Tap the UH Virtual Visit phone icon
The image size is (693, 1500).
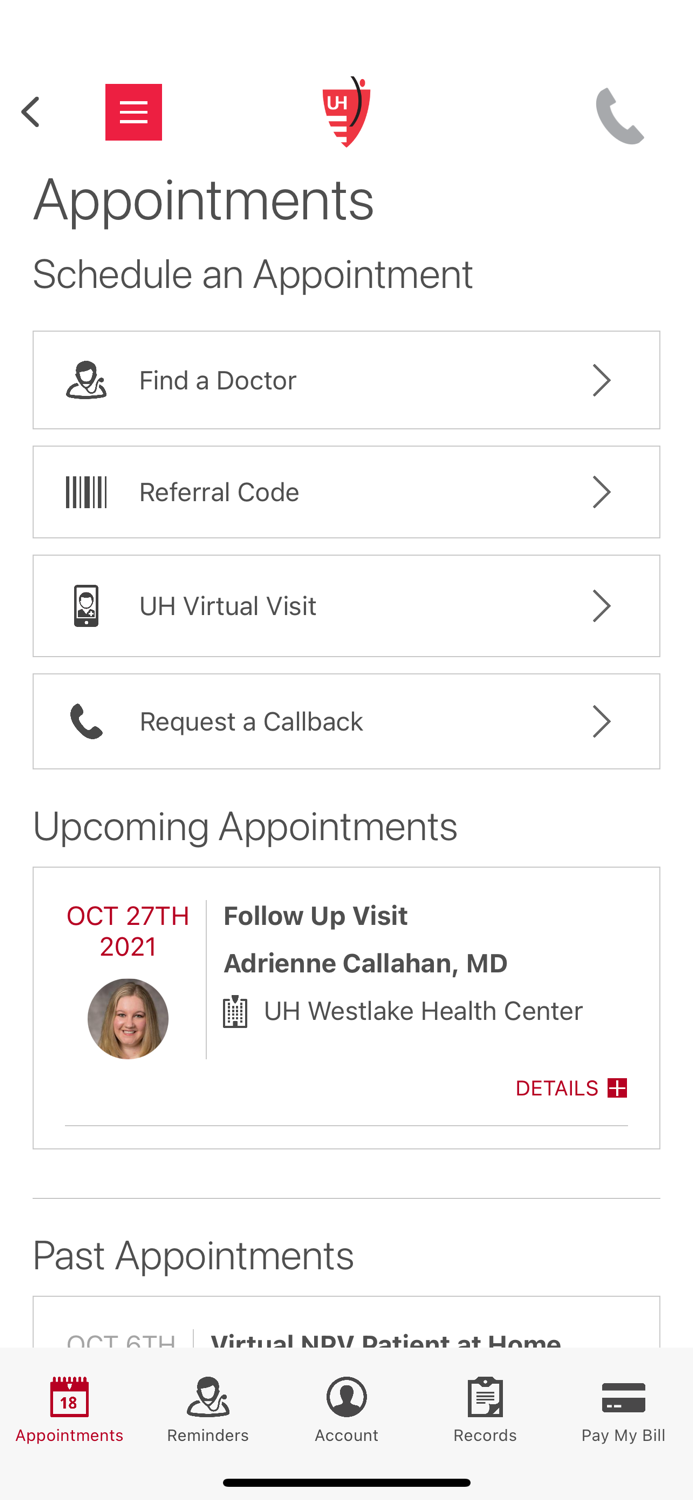[86, 606]
